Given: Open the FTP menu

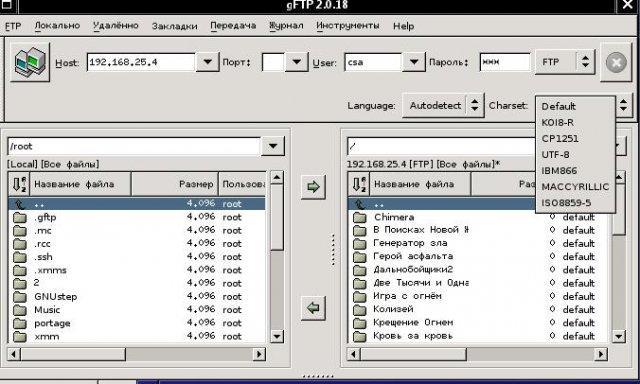Looking at the screenshot, I should click(x=13, y=26).
